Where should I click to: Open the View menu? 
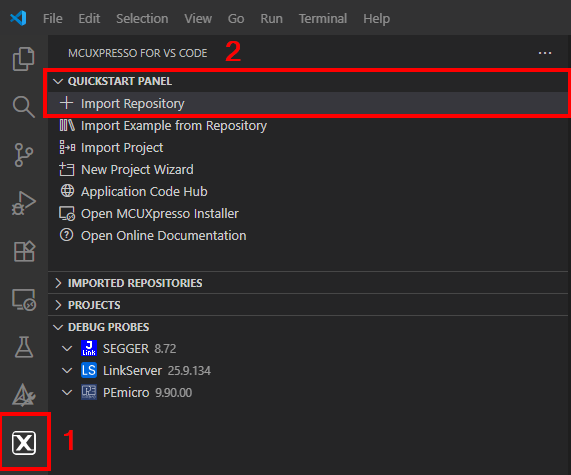[198, 18]
